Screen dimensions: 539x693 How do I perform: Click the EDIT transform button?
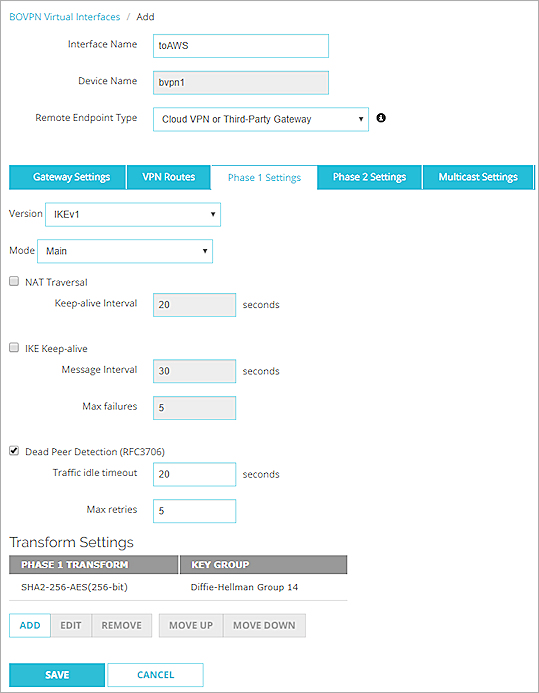pyautogui.click(x=71, y=625)
